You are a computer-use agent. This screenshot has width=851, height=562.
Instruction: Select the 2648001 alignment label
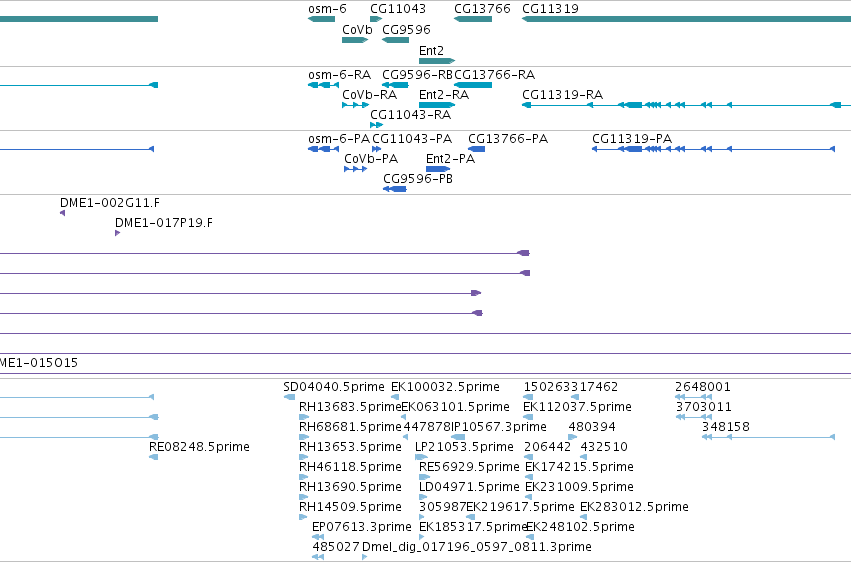pos(703,387)
